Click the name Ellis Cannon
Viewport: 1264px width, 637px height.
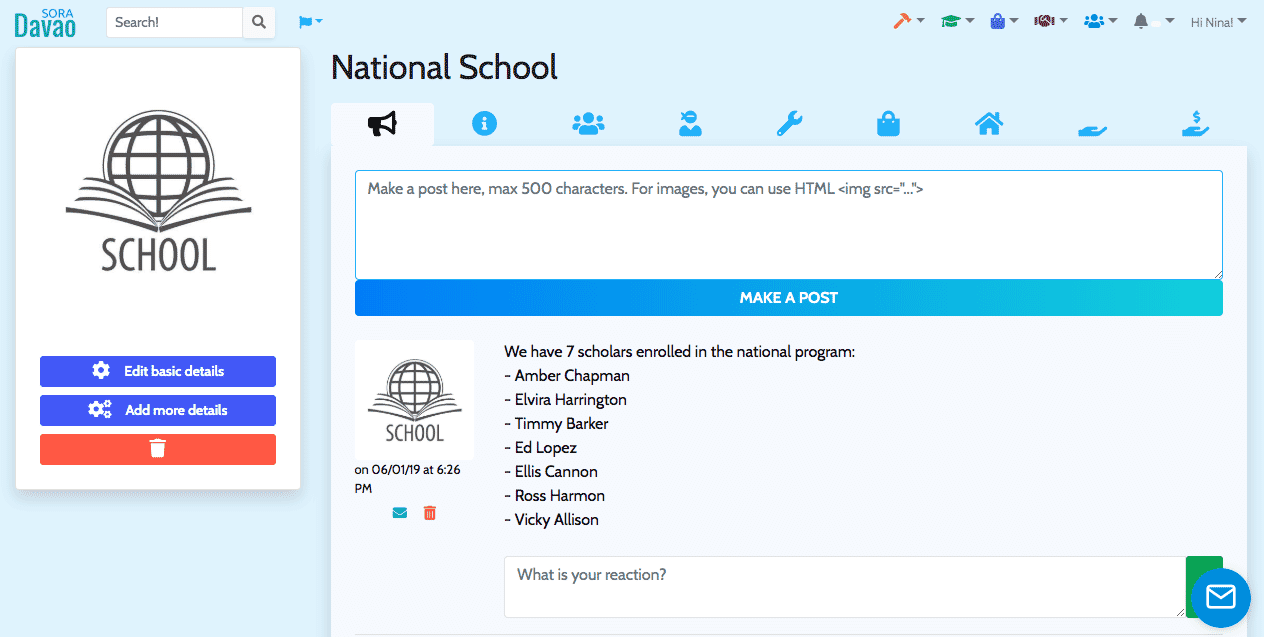[x=557, y=472]
